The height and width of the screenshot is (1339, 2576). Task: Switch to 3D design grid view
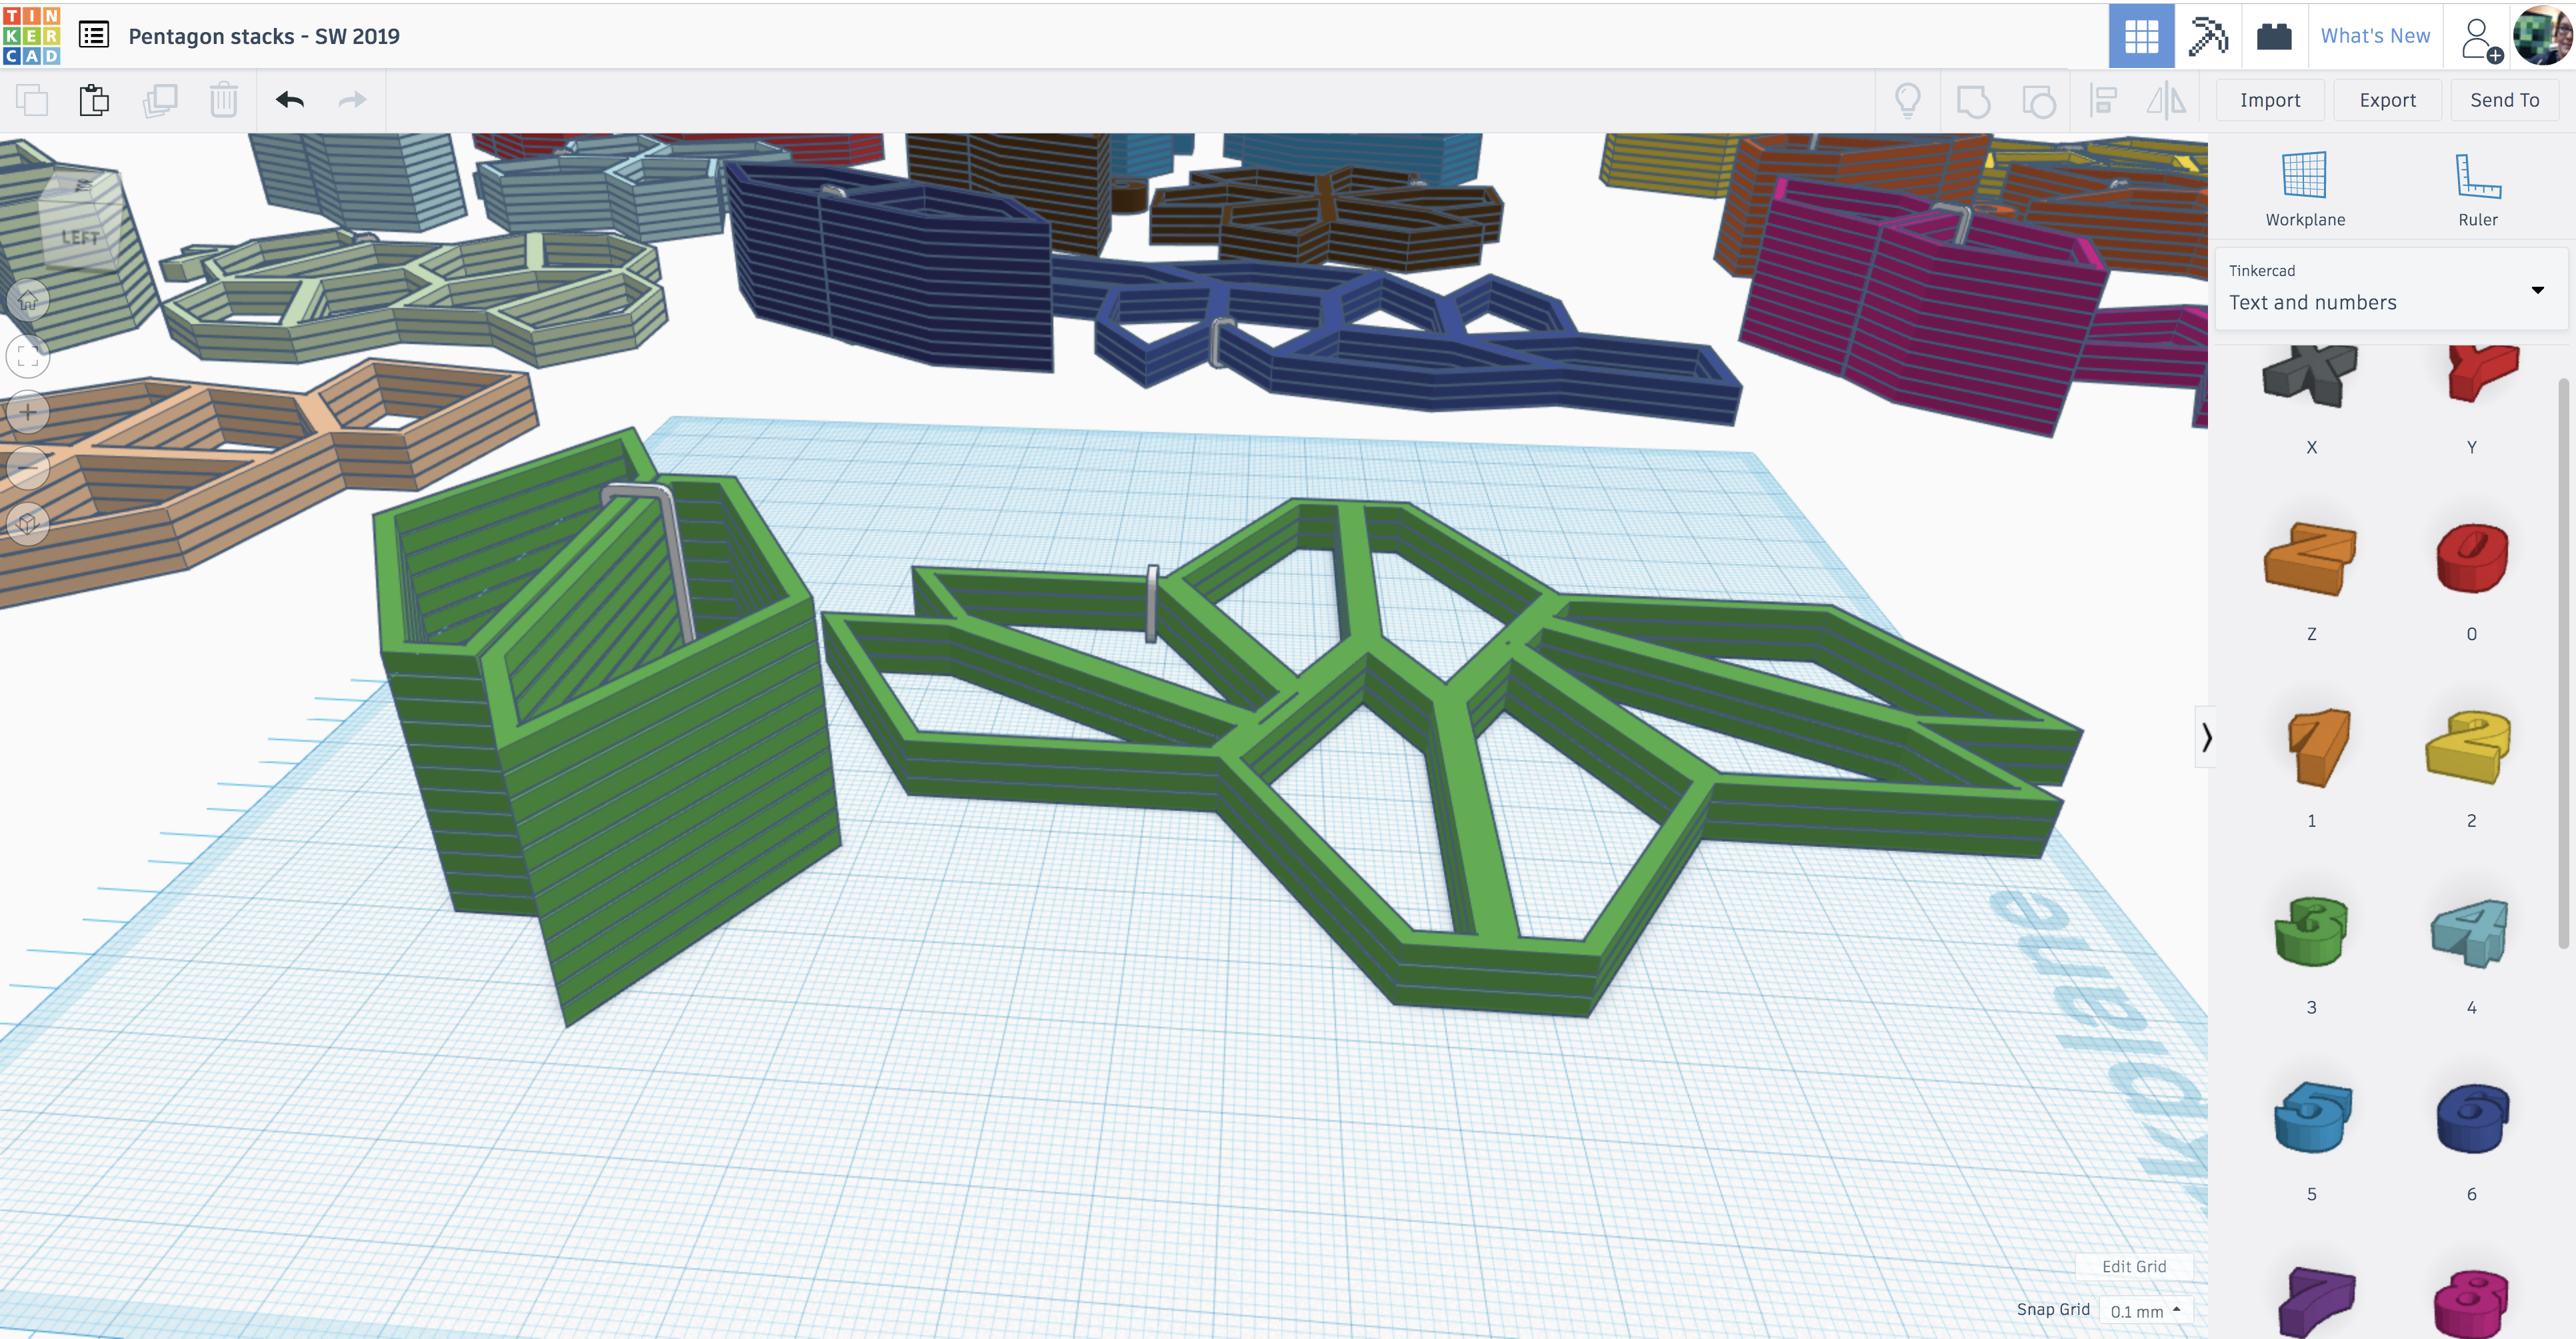2141,36
